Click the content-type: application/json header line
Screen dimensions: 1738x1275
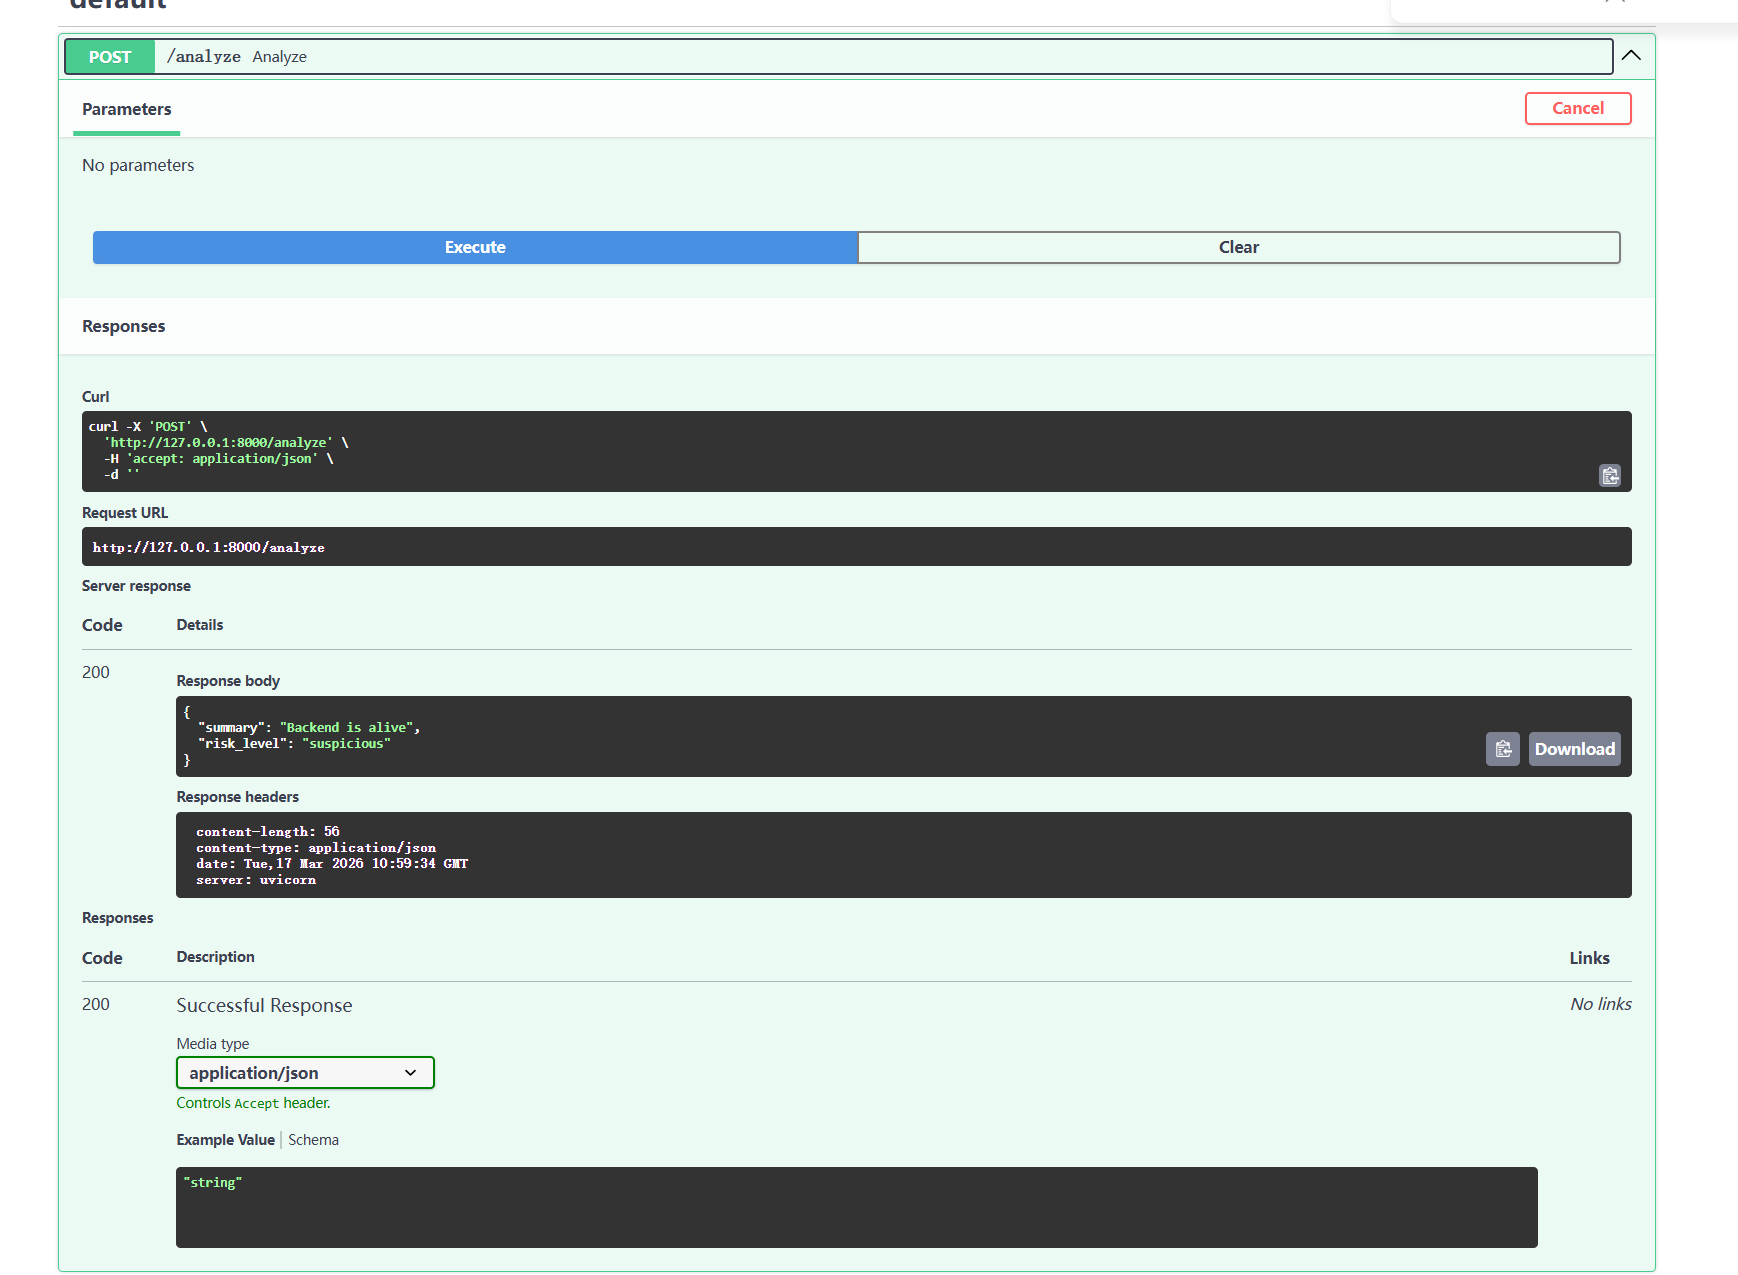click(x=316, y=848)
